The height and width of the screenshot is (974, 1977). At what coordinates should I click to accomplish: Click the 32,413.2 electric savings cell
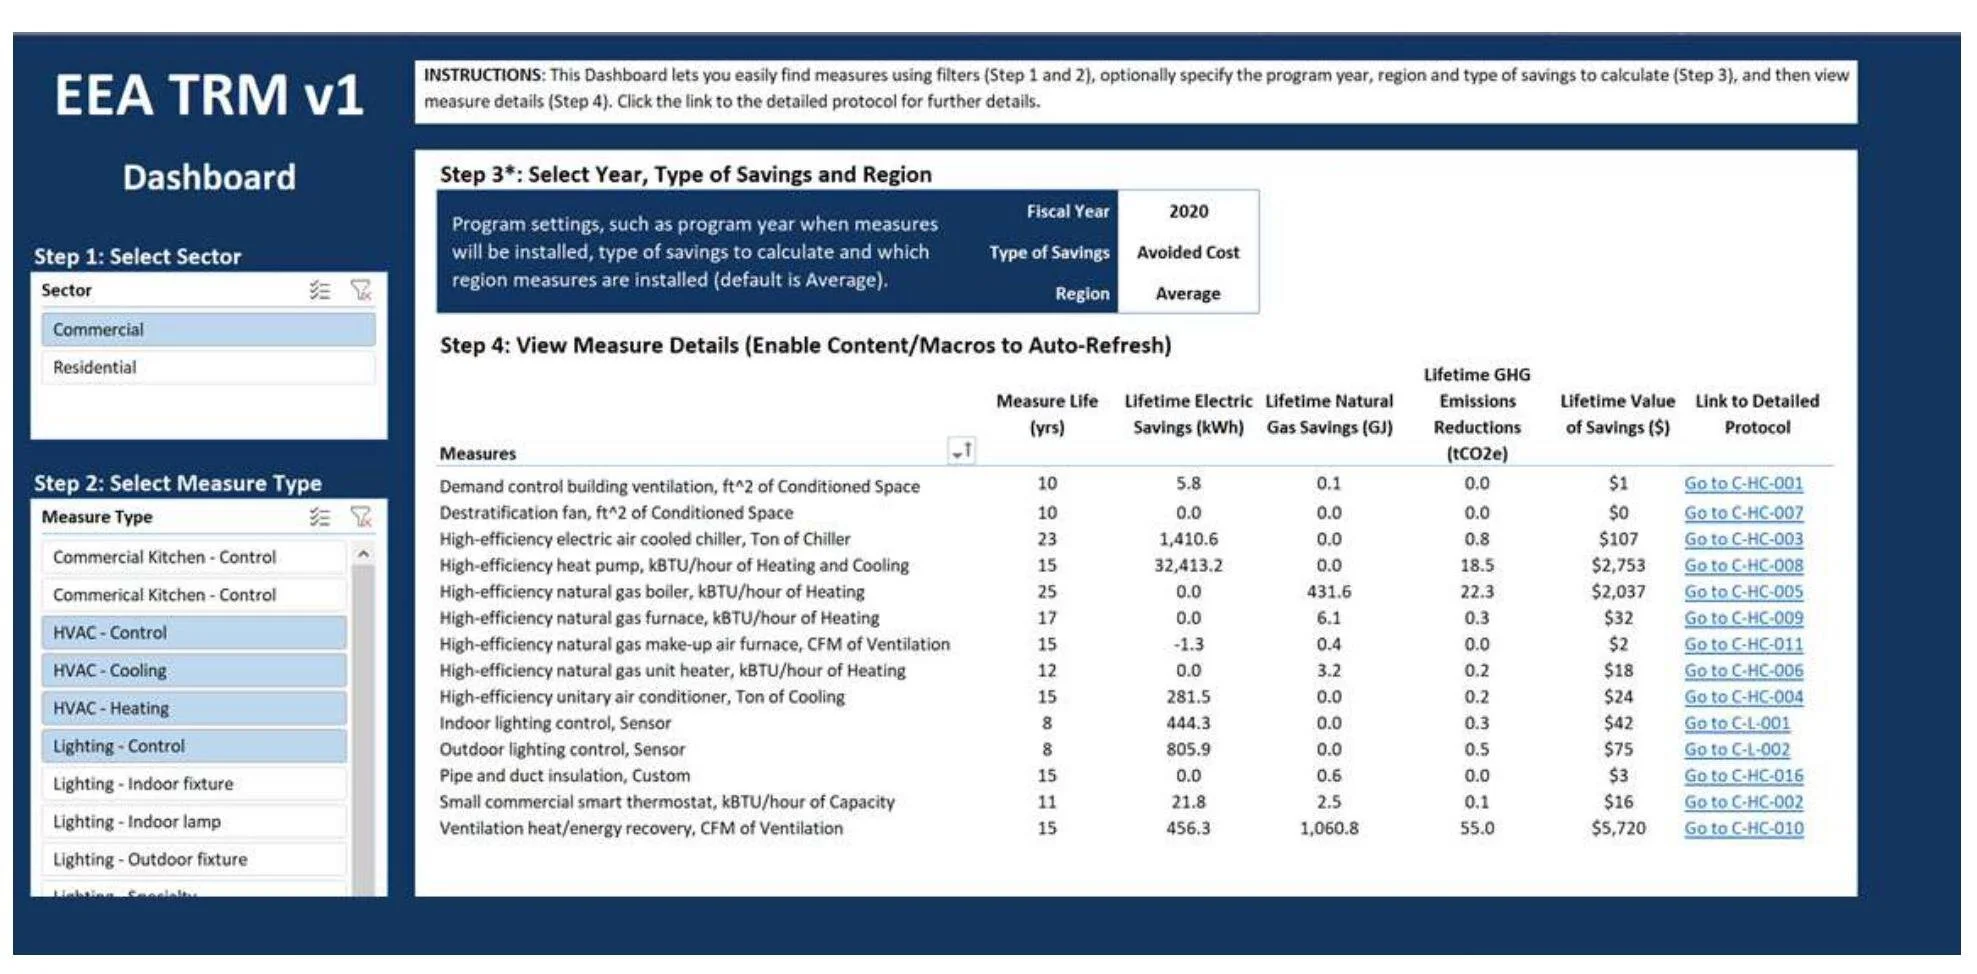click(x=1188, y=566)
